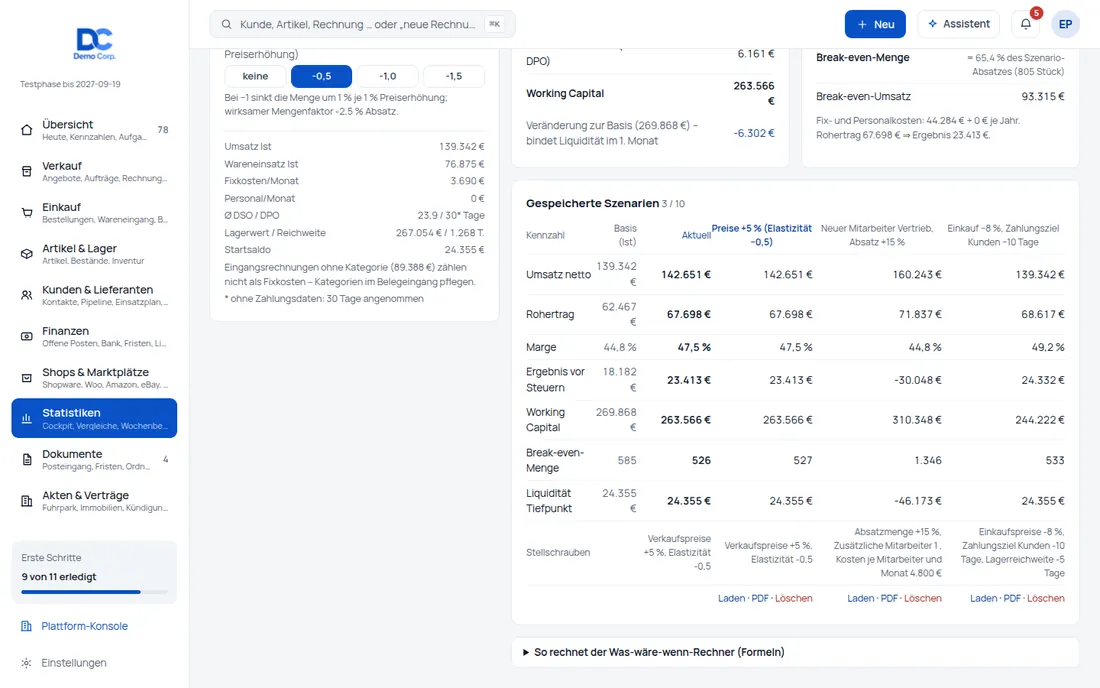Click the Liquidität Tiefpunkt value -46.173 €
1100x688 pixels.
point(918,501)
